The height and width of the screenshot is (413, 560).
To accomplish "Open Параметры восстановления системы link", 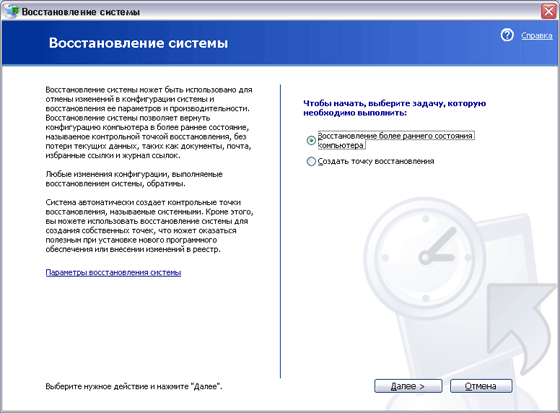I will 113,273.
